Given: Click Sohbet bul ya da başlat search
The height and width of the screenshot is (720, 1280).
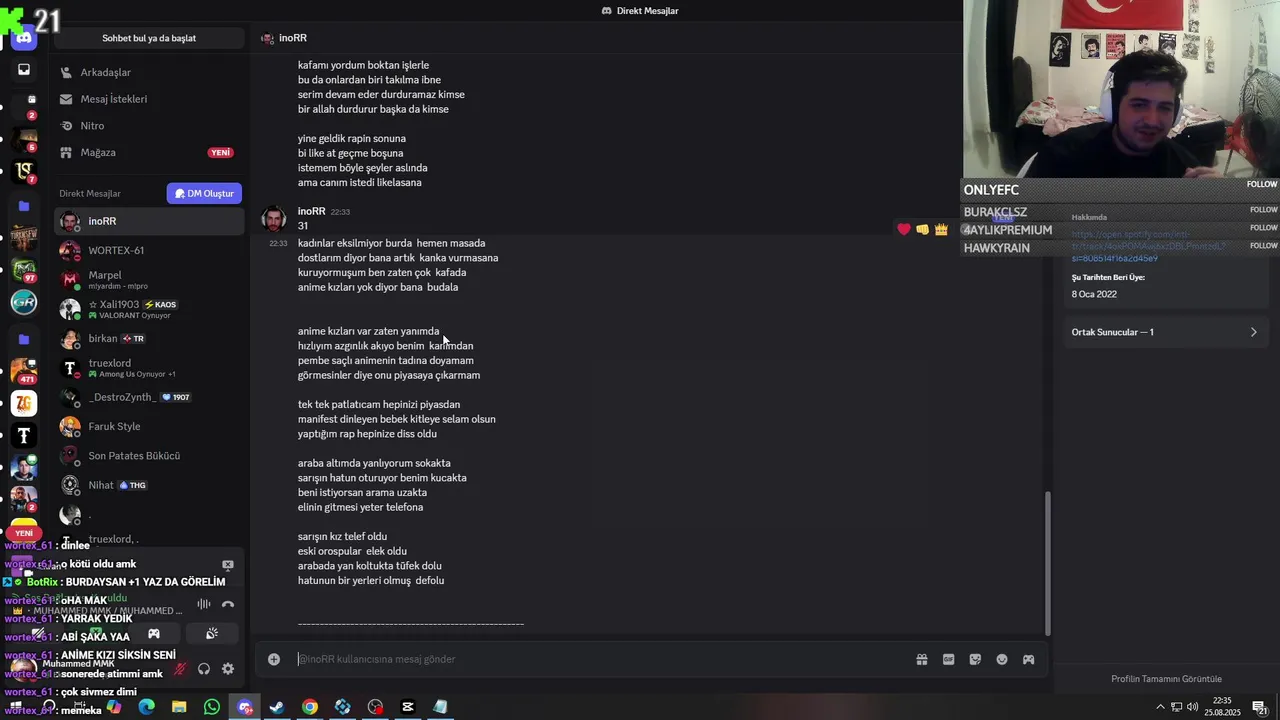Looking at the screenshot, I should [x=149, y=38].
